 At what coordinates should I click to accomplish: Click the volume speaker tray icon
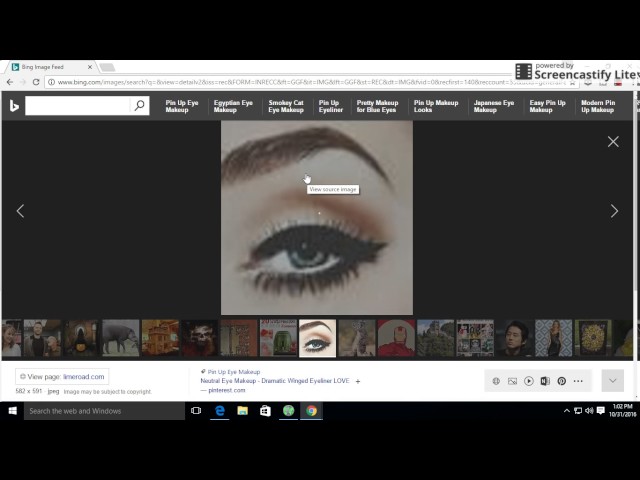coord(589,411)
